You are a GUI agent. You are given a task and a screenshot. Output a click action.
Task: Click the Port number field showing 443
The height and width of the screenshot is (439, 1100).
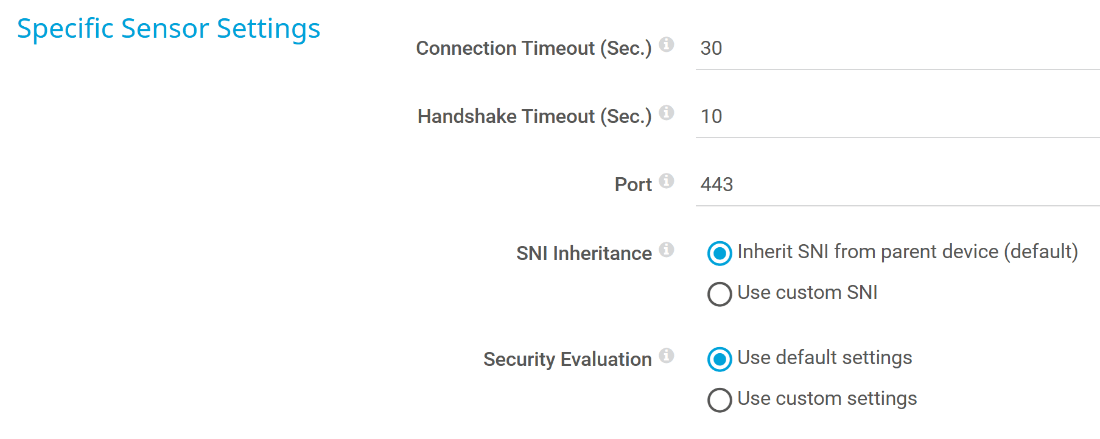897,185
